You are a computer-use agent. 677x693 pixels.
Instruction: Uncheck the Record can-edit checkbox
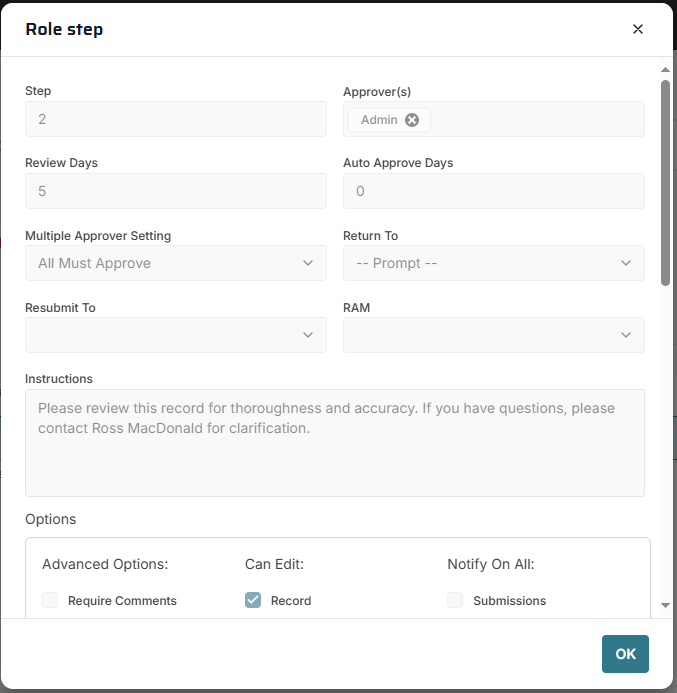click(x=253, y=600)
